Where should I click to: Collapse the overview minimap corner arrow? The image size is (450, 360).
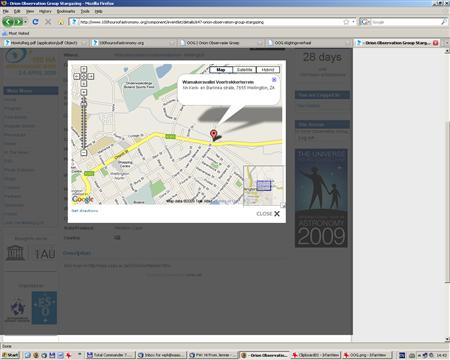[283, 205]
